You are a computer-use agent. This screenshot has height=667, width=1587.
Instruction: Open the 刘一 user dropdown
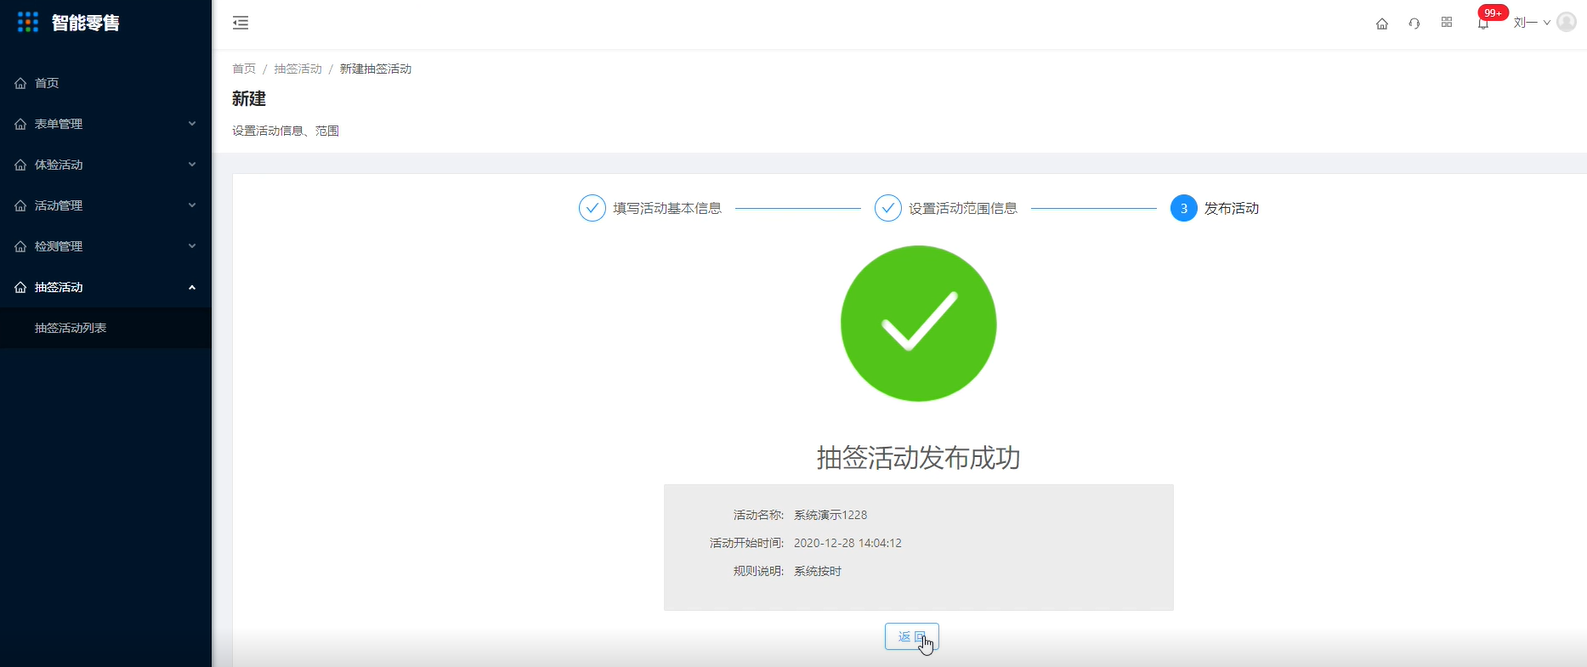click(x=1531, y=23)
